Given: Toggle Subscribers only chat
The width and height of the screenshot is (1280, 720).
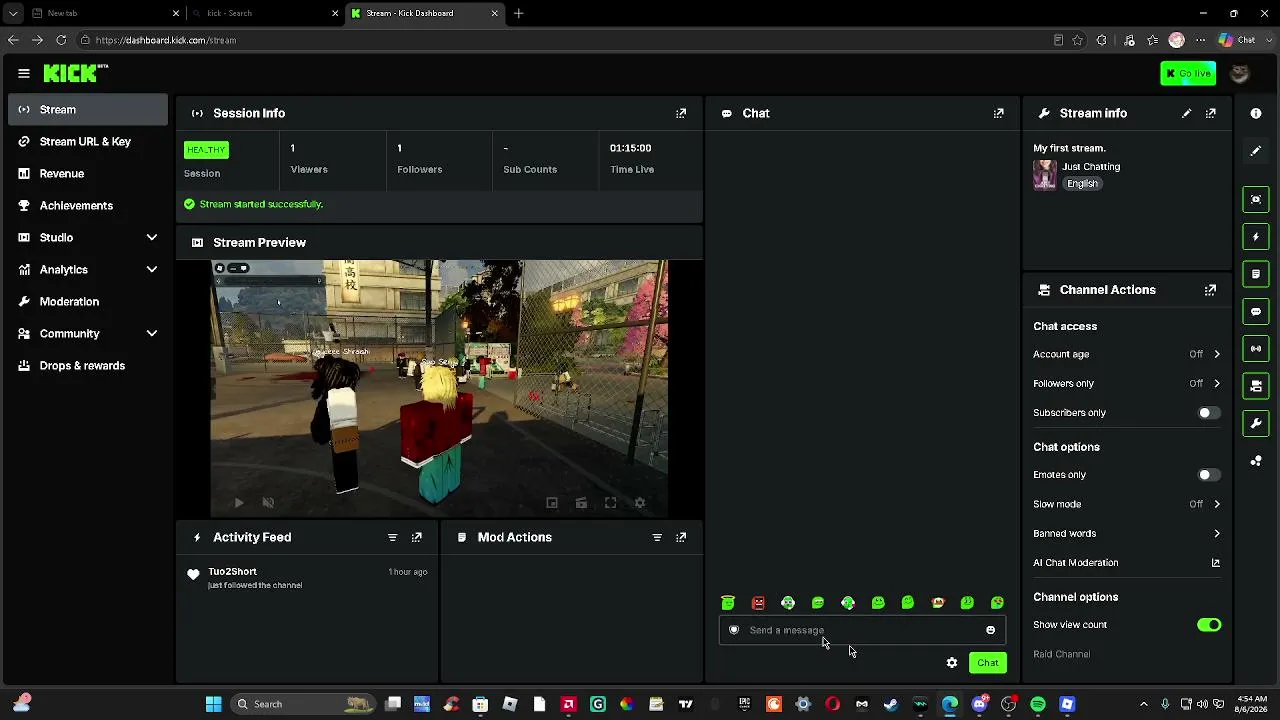Looking at the screenshot, I should [x=1209, y=413].
